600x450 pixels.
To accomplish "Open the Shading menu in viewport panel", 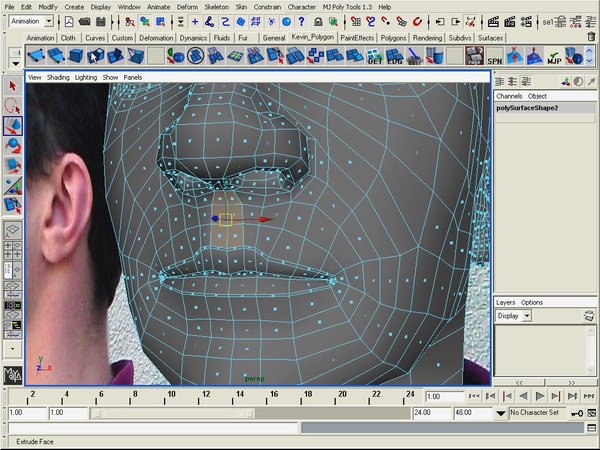I will [58, 77].
